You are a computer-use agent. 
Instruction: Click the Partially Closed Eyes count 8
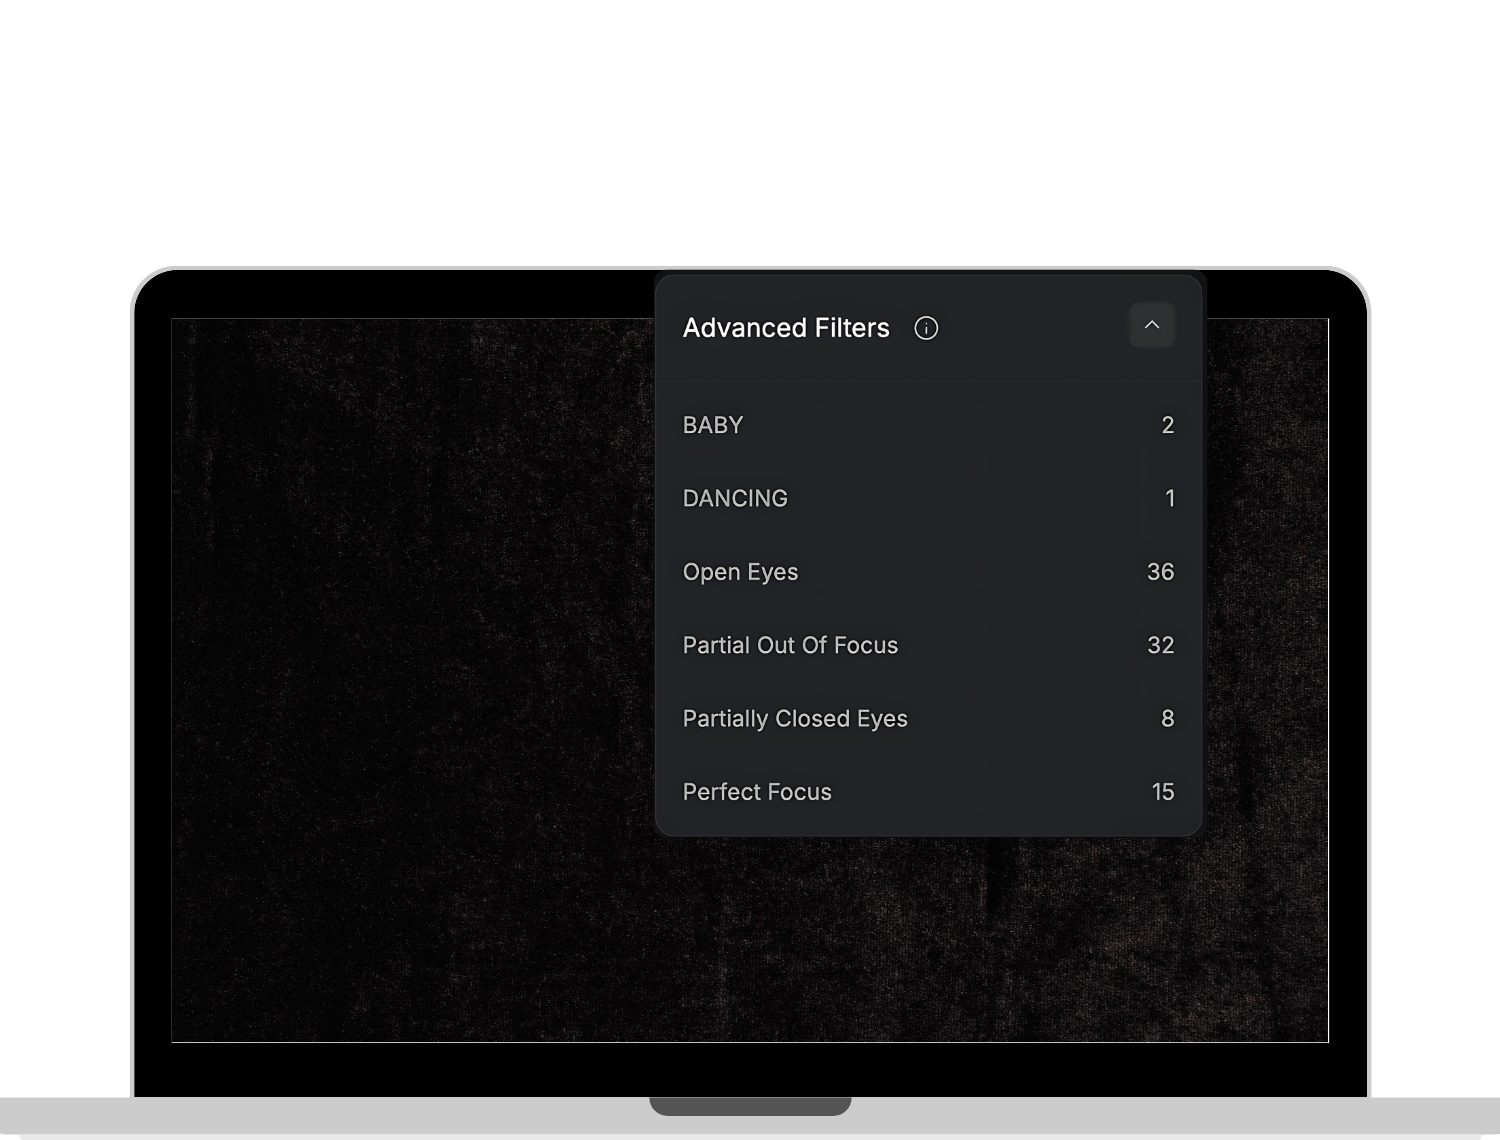coord(1167,719)
